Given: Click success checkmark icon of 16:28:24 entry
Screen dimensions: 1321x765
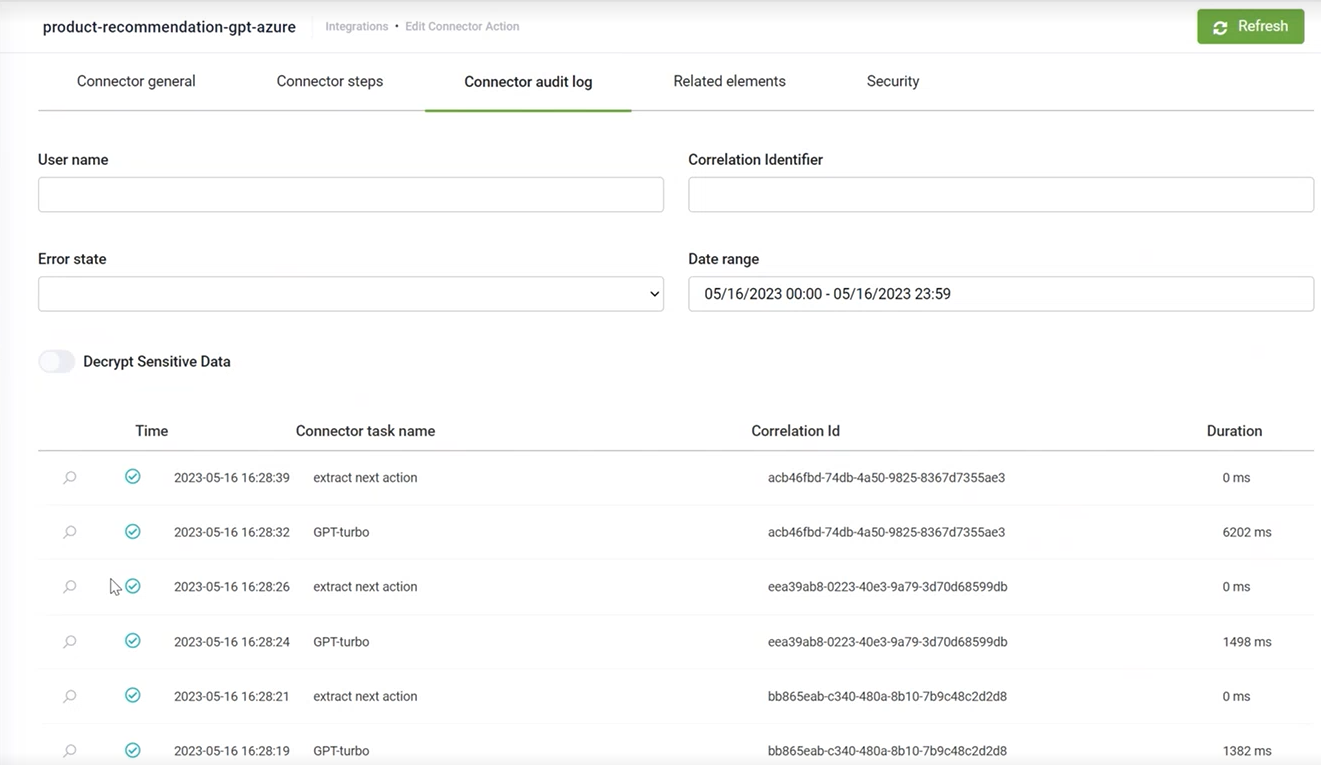Looking at the screenshot, I should pyautogui.click(x=132, y=641).
